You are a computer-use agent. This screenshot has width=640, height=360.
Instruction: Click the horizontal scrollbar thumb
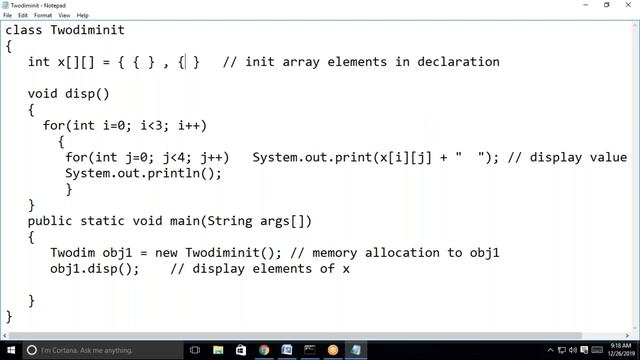(295, 336)
